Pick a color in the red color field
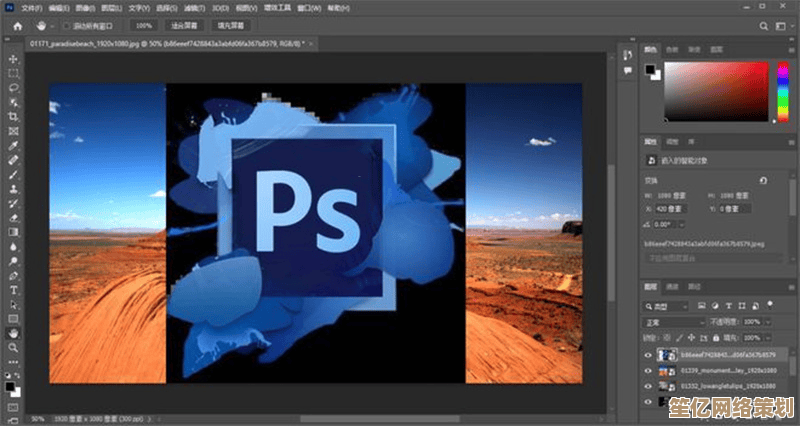Image resolution: width=800 pixels, height=426 pixels. [716, 92]
